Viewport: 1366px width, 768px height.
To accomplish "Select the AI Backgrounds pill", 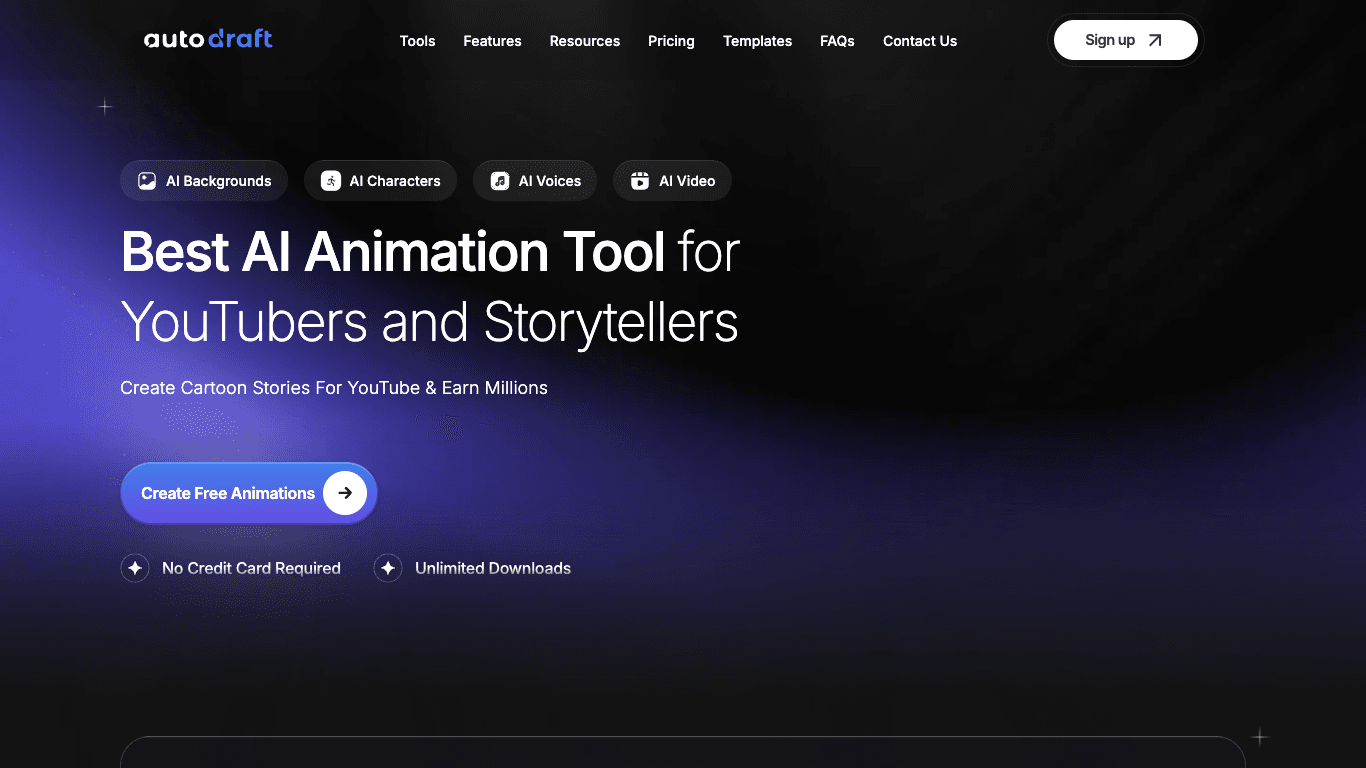I will (204, 181).
